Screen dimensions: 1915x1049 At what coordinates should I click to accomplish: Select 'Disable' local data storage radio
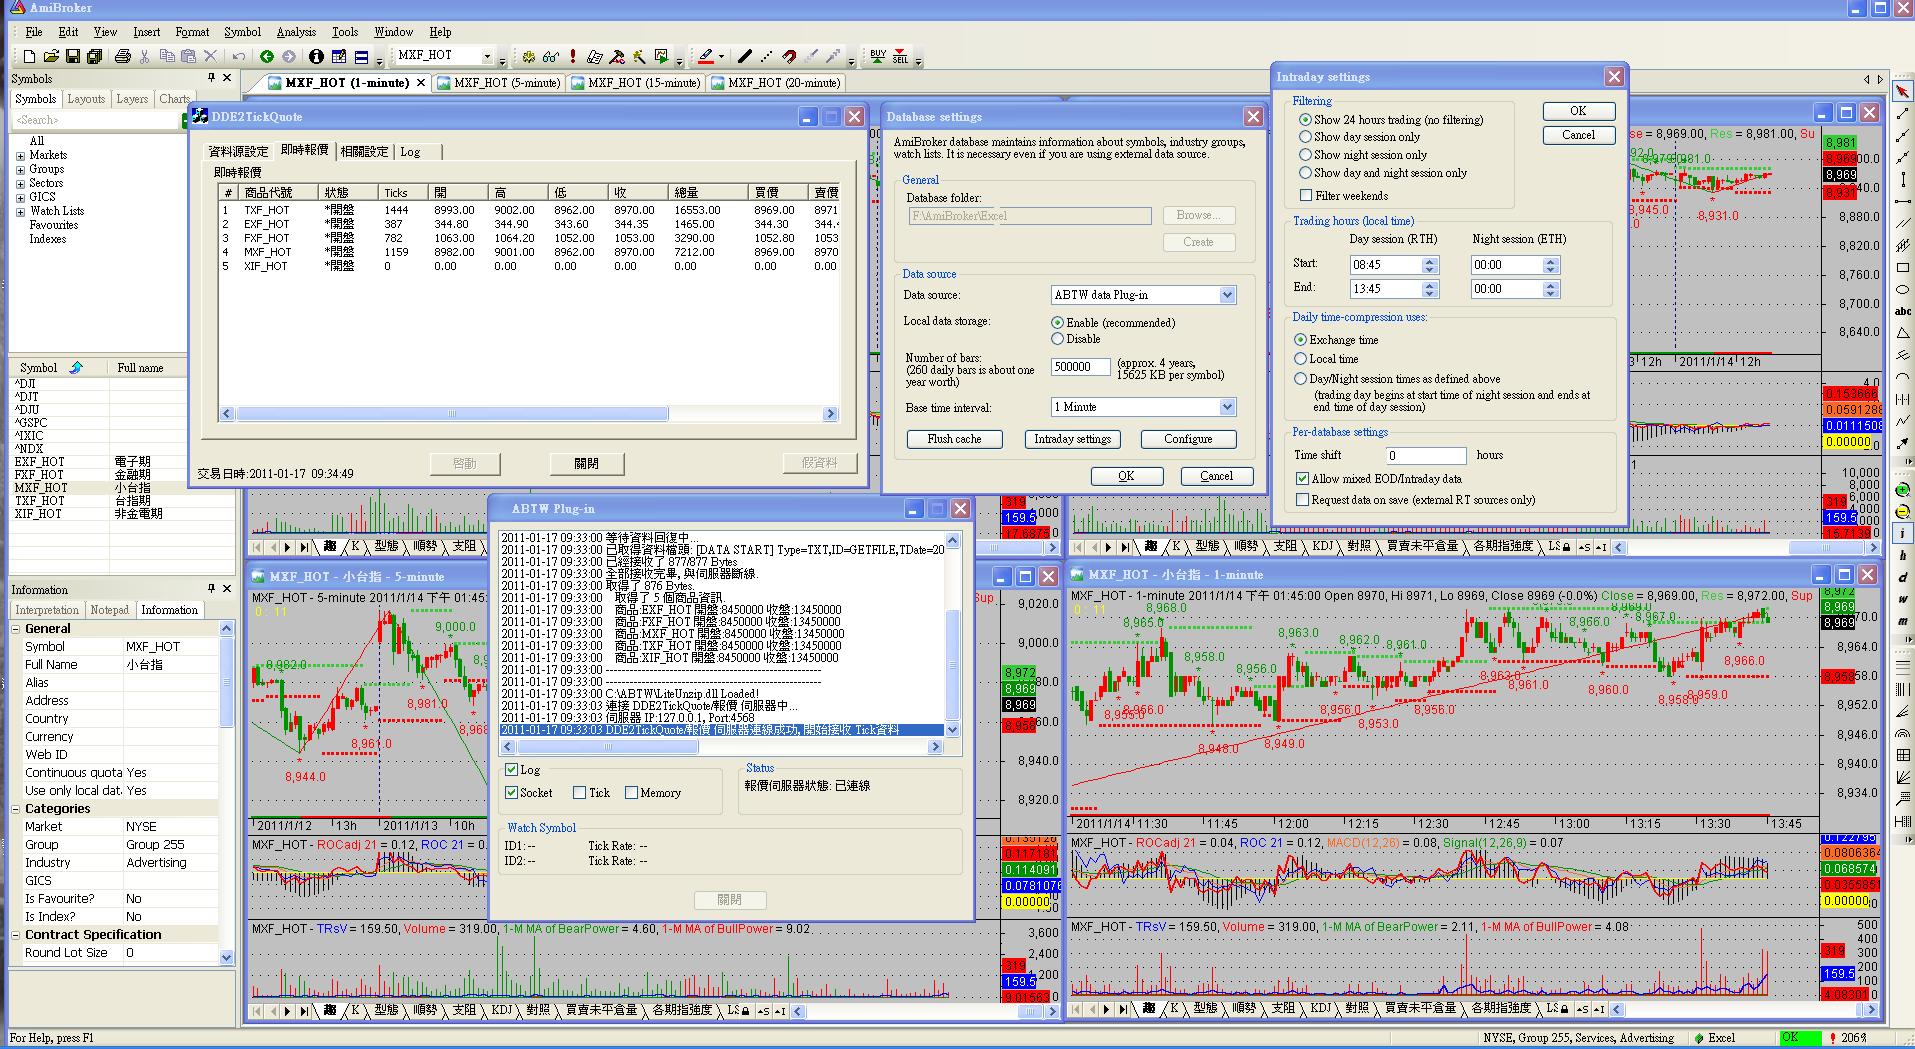click(1057, 339)
